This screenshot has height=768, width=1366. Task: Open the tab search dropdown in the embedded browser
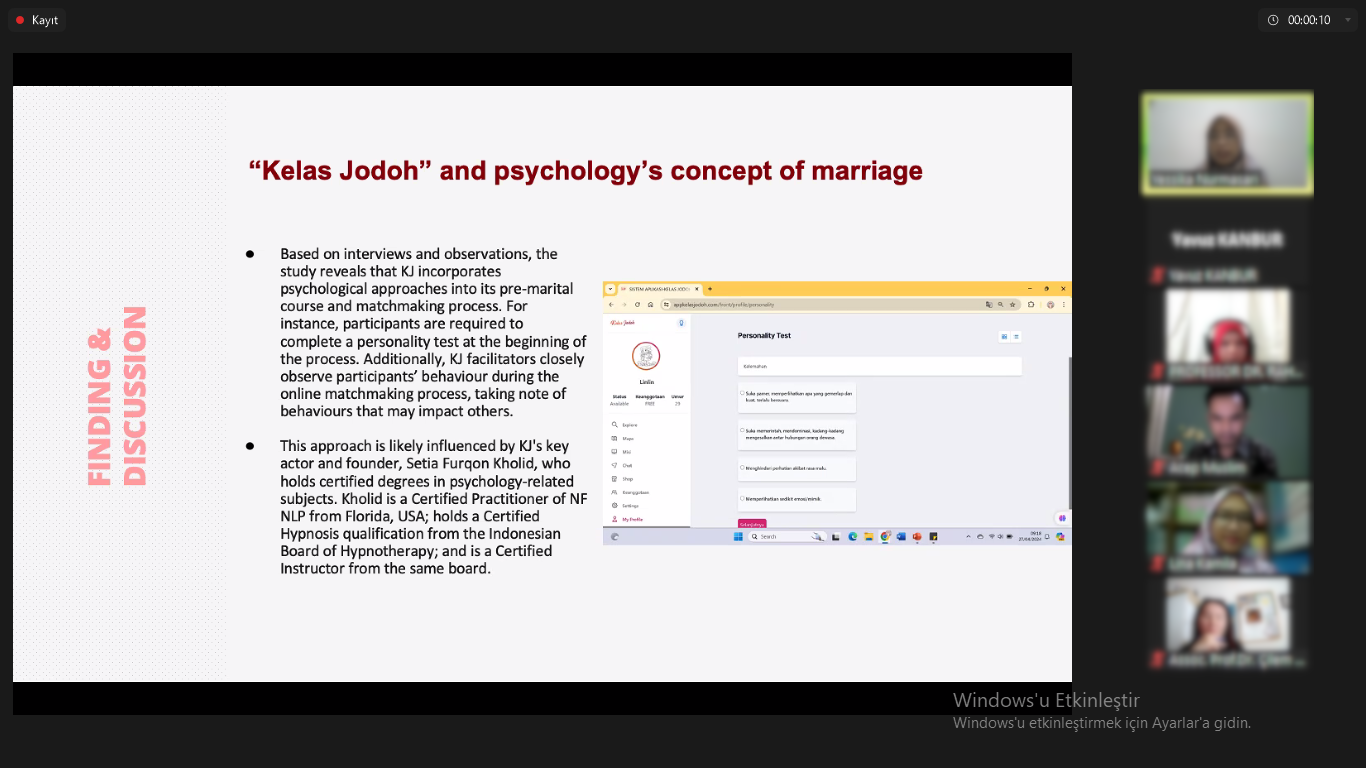click(610, 289)
